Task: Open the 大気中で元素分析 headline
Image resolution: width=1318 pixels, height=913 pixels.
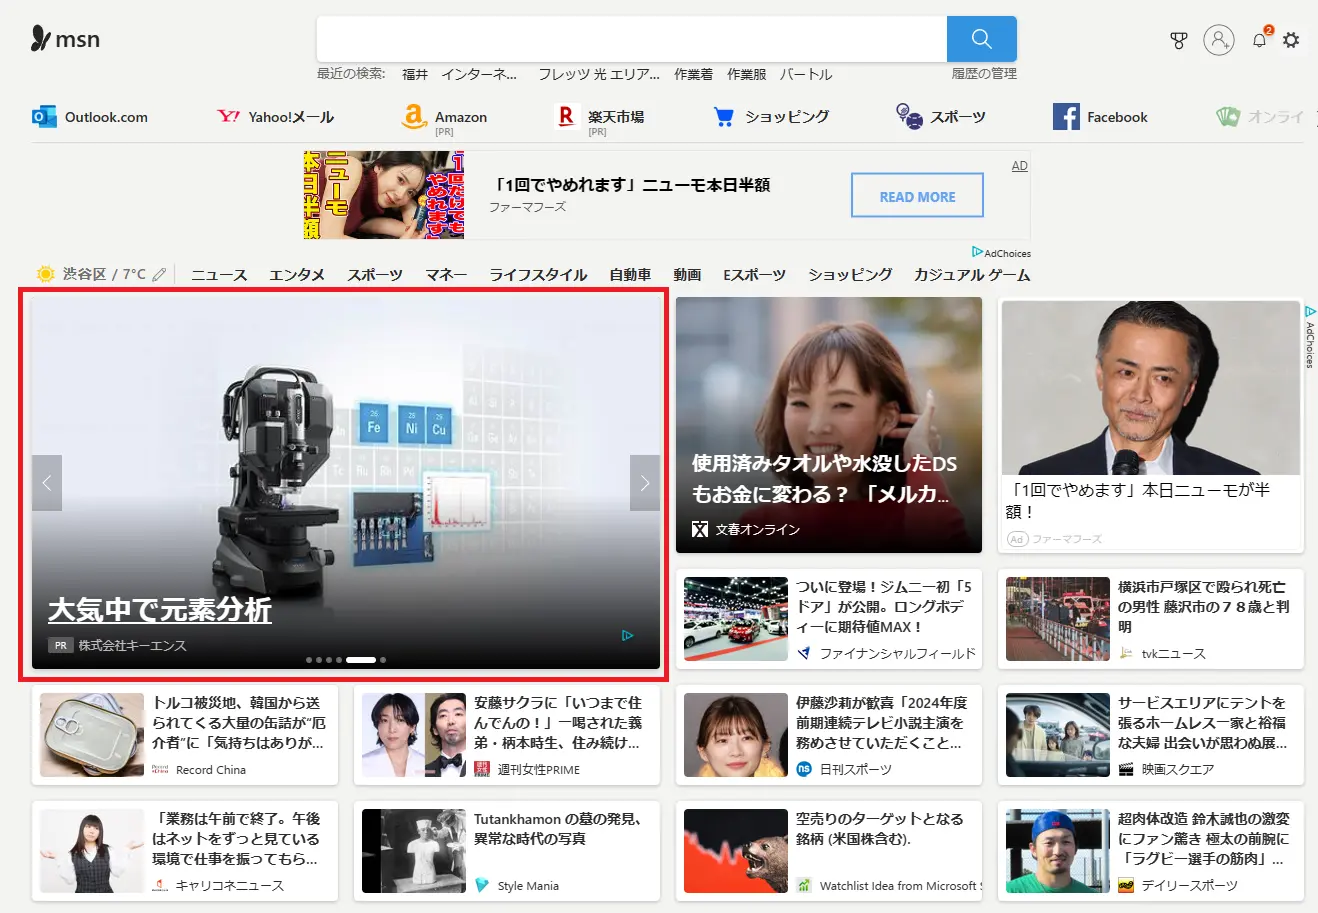Action: coord(160,609)
